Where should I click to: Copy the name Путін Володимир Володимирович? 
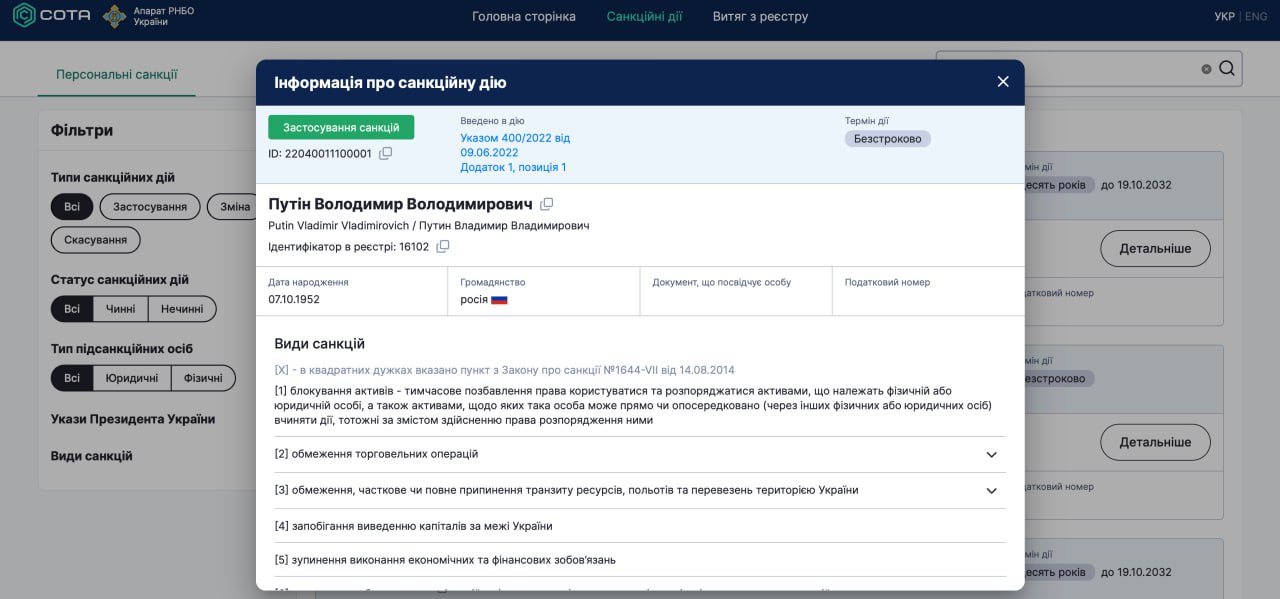(546, 204)
